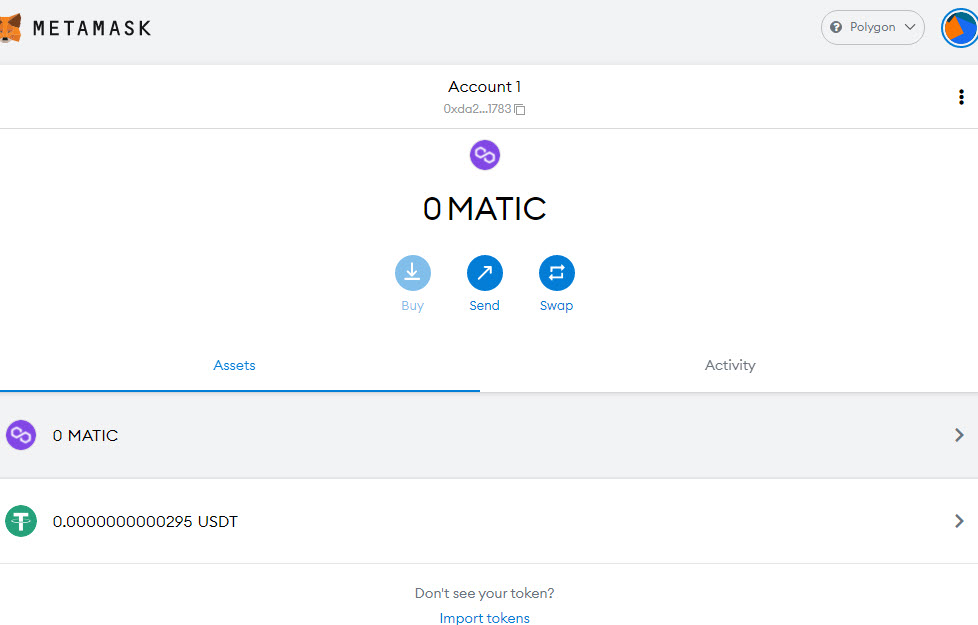
Task: Click the MATIC icon in asset list
Action: pyautogui.click(x=21, y=435)
